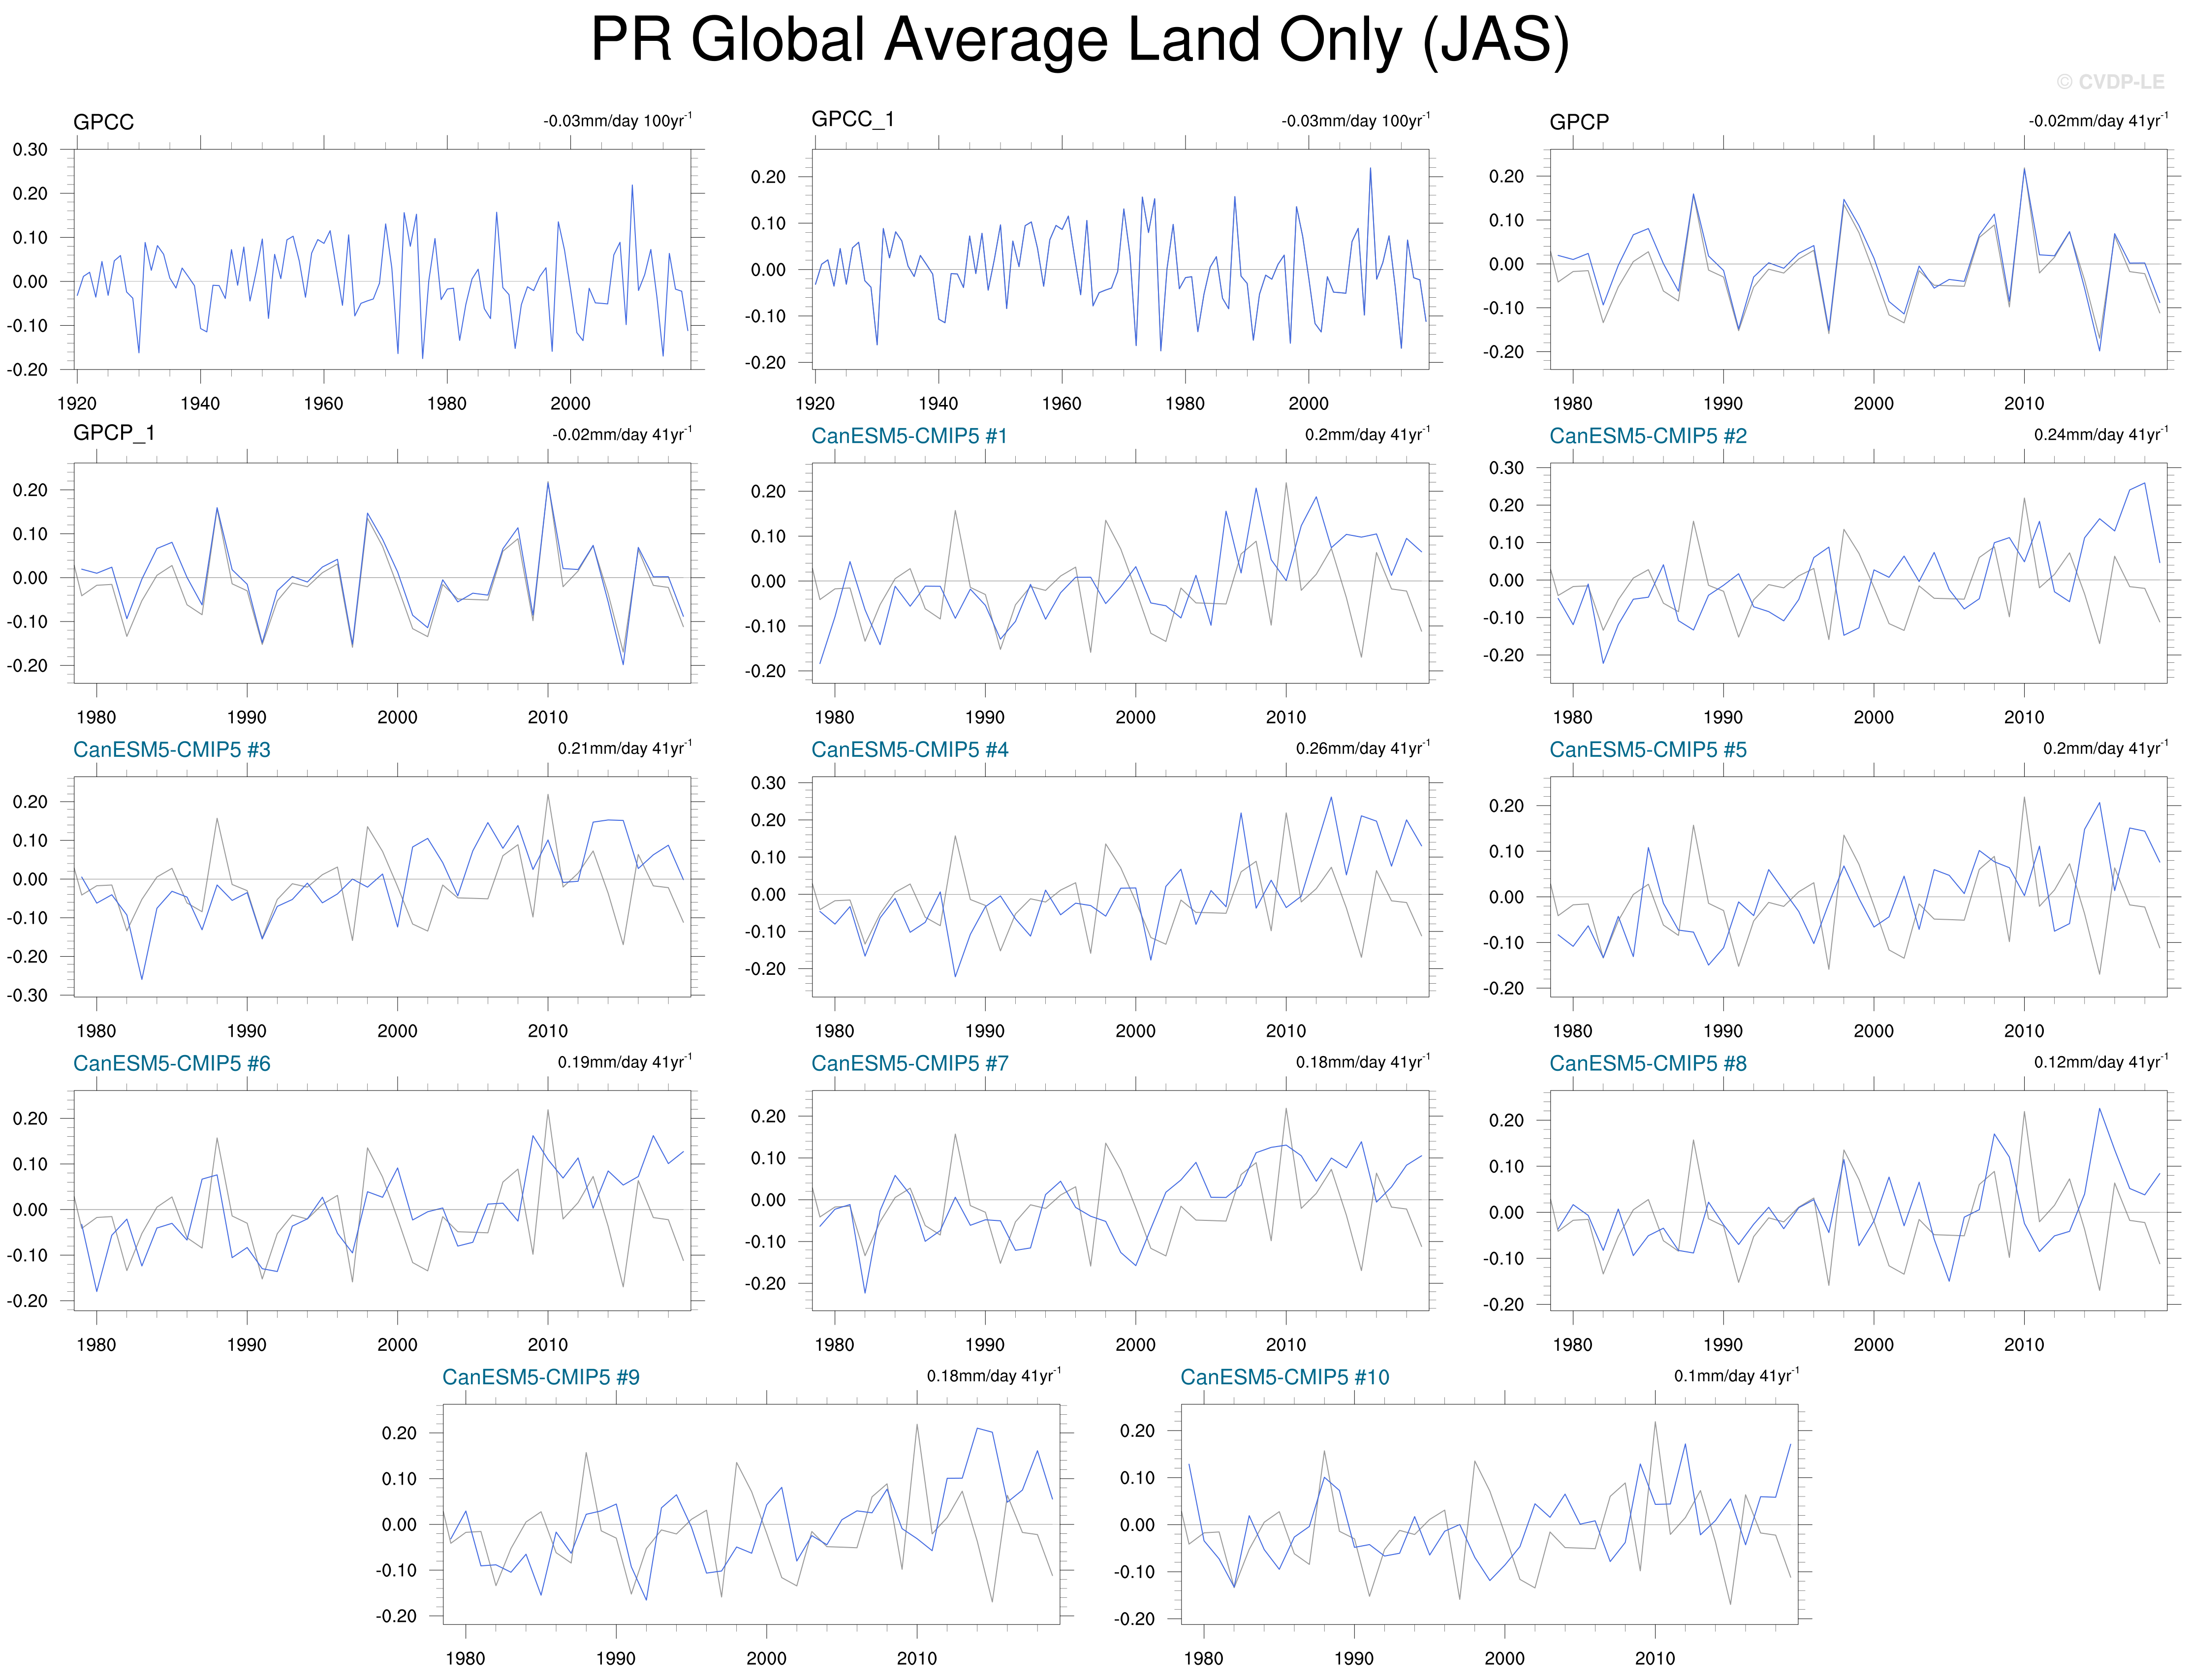This screenshot has width=2189, height=1680.
Task: Click the 0.26mm/day trend label of #4
Action: click(x=1362, y=748)
